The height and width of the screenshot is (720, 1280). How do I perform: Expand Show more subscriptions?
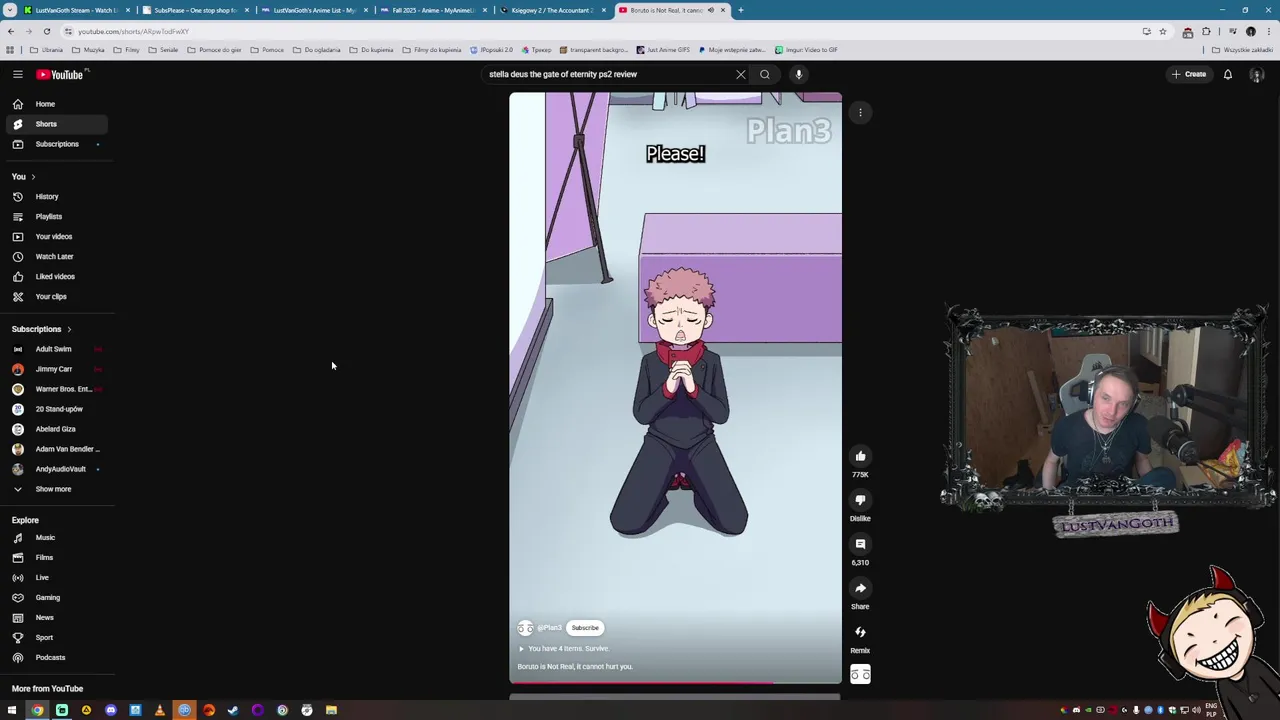tap(56, 489)
